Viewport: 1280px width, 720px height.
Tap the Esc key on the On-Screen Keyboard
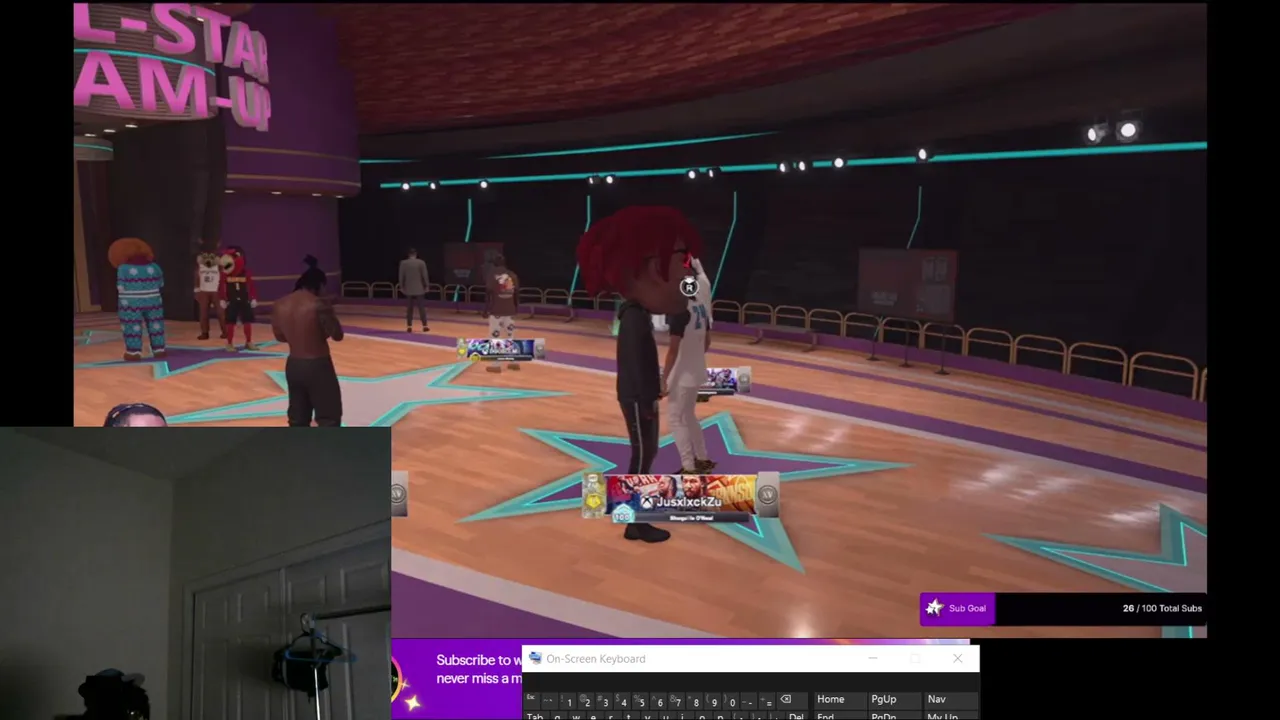[x=532, y=700]
